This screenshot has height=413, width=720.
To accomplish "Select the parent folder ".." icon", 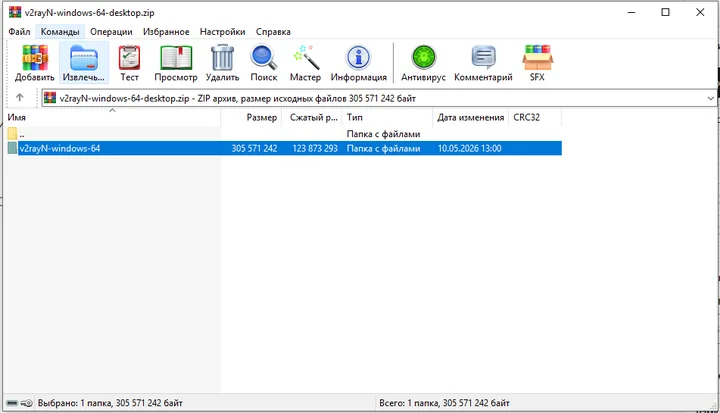I will coord(12,134).
